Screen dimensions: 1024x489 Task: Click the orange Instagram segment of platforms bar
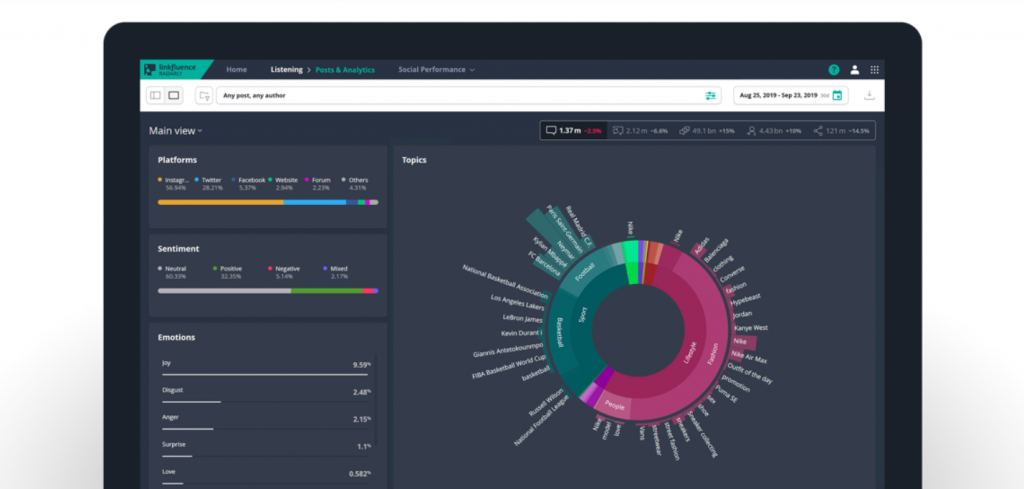point(220,202)
